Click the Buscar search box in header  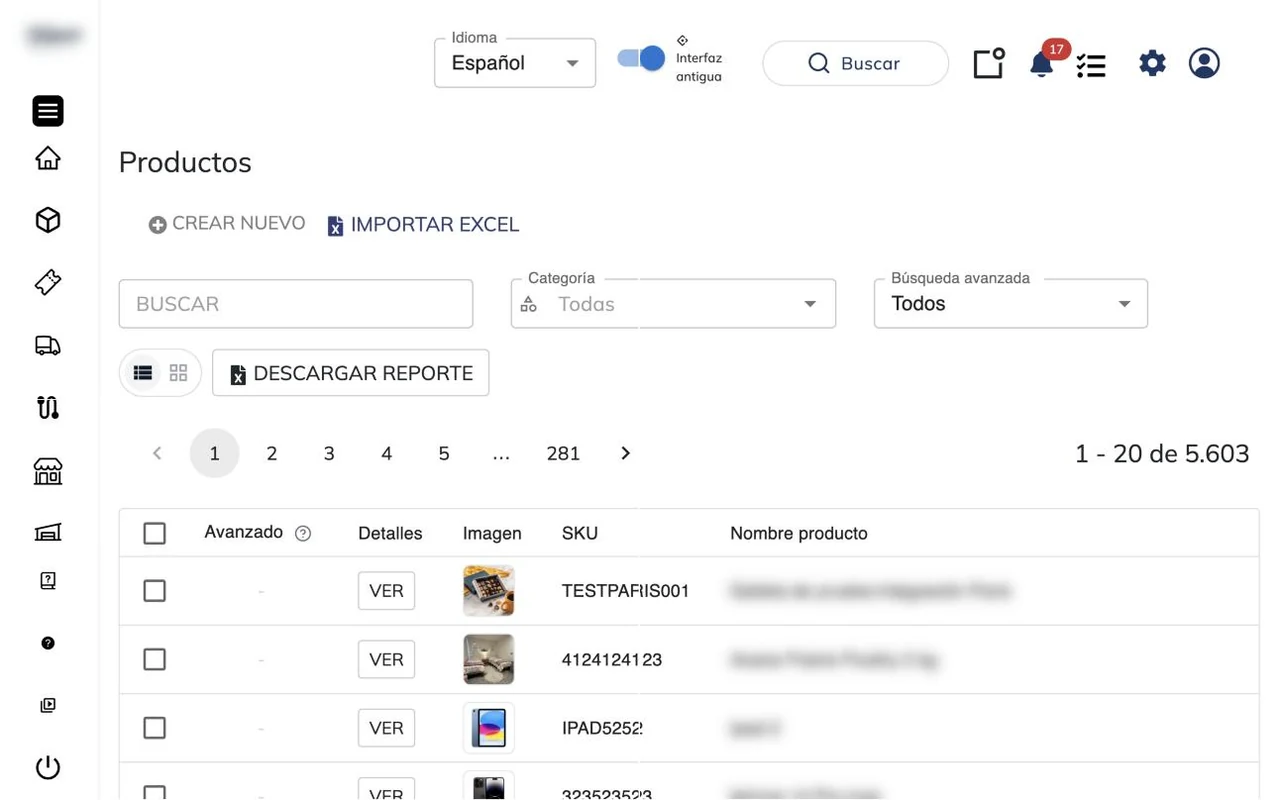click(855, 63)
